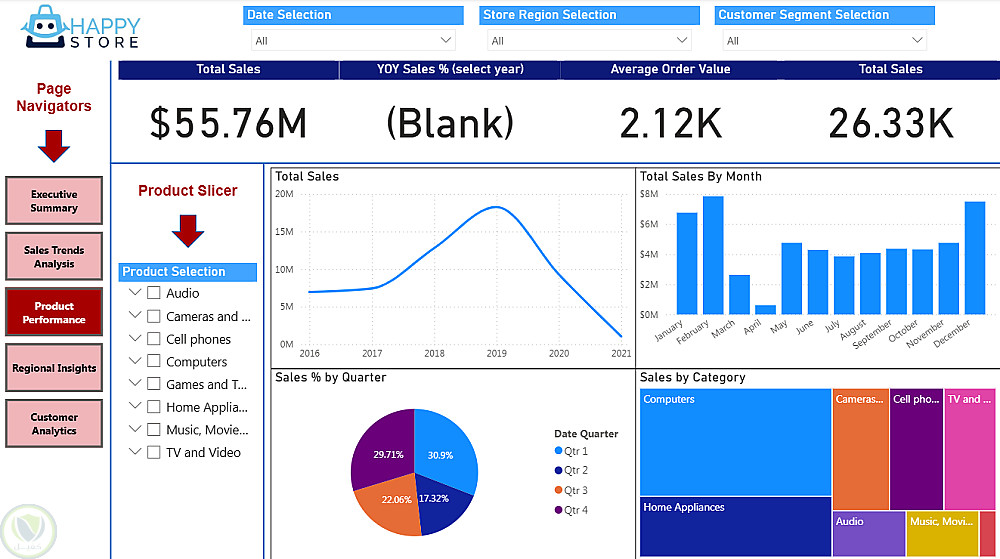This screenshot has width=1000, height=559.
Task: Enable the Home Applia... checkbox
Action: (154, 407)
